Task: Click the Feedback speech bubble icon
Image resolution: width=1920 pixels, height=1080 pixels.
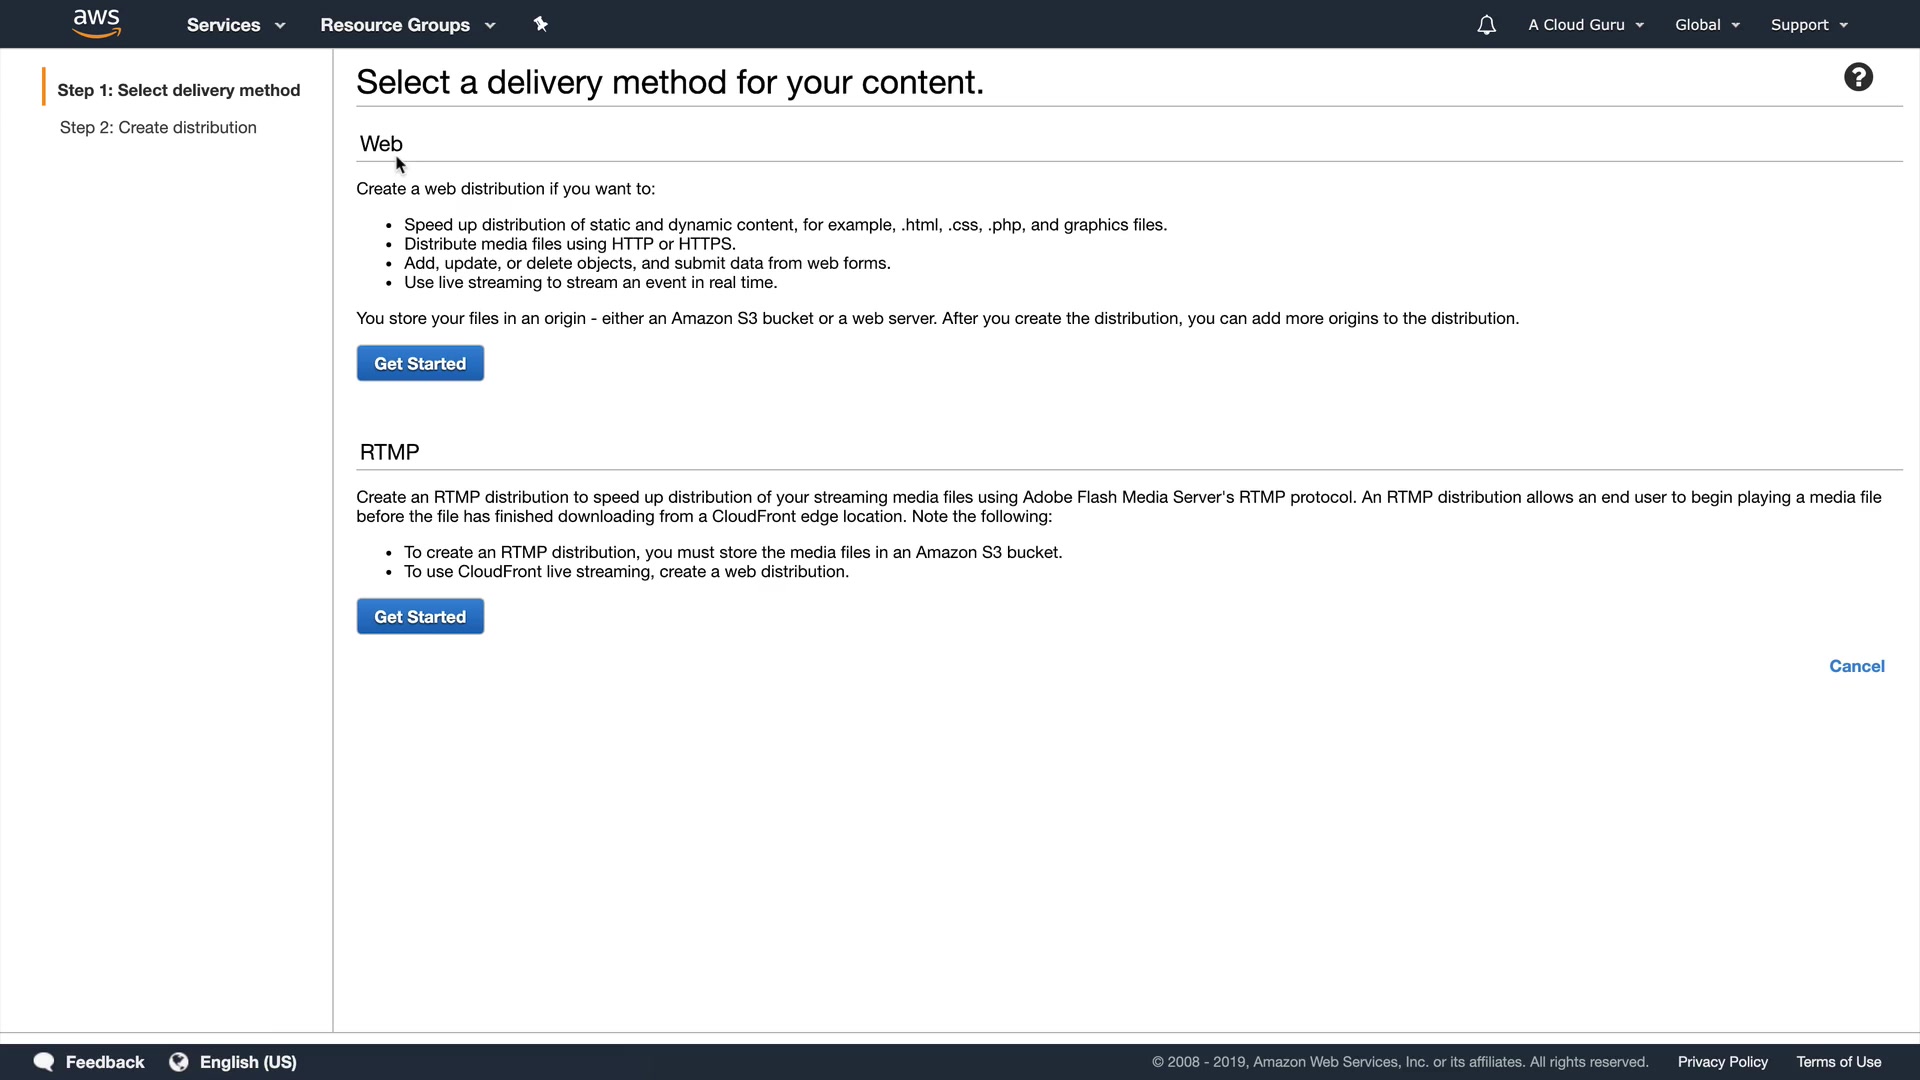Action: point(44,1062)
